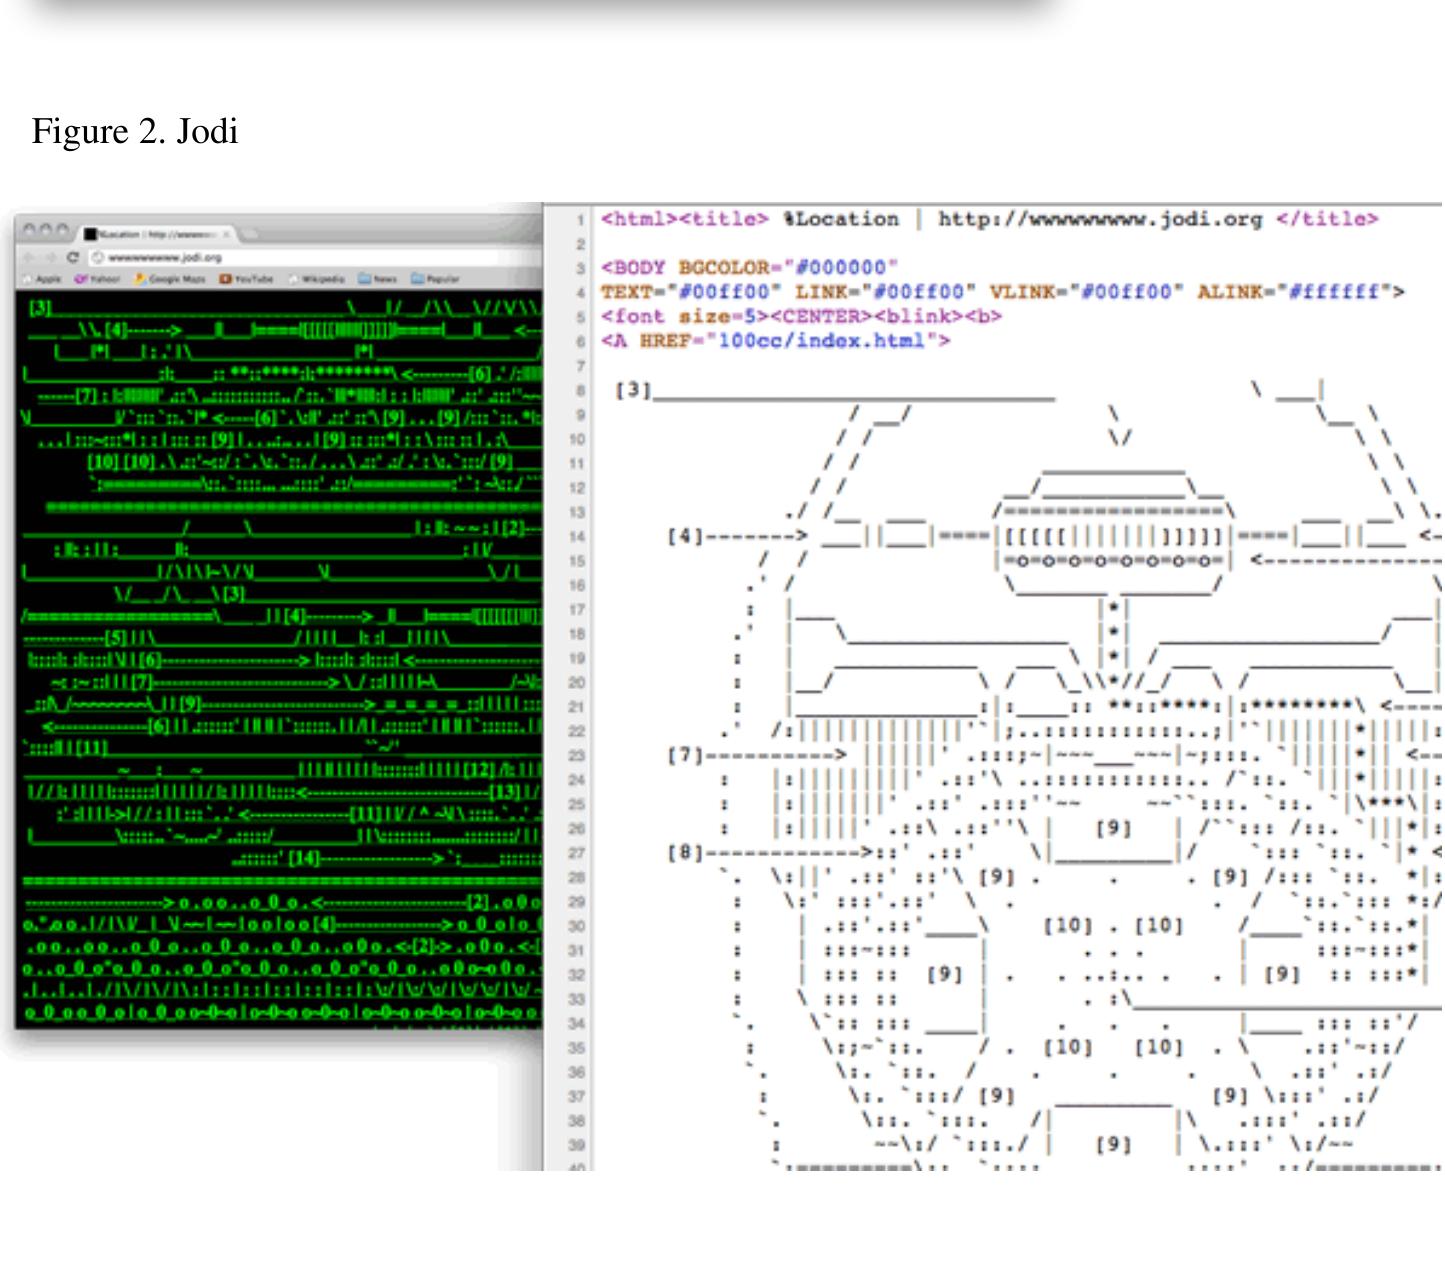The height and width of the screenshot is (1286, 1445).
Task: Go back in the browser window
Action: [x=29, y=258]
